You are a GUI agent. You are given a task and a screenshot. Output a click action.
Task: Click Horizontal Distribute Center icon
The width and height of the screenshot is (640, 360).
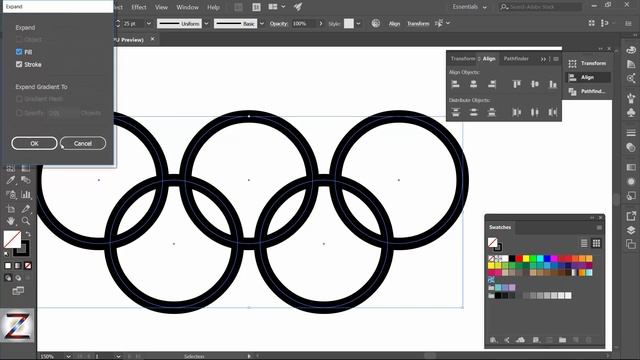(x=535, y=112)
